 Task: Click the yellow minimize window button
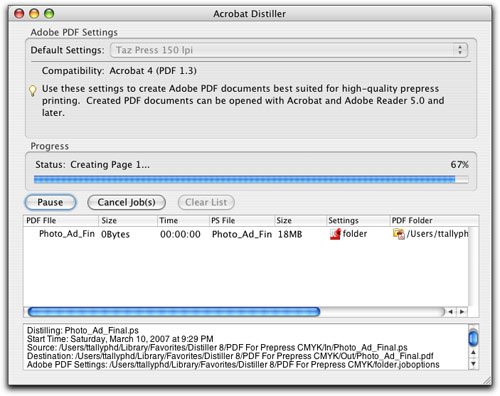pos(34,14)
